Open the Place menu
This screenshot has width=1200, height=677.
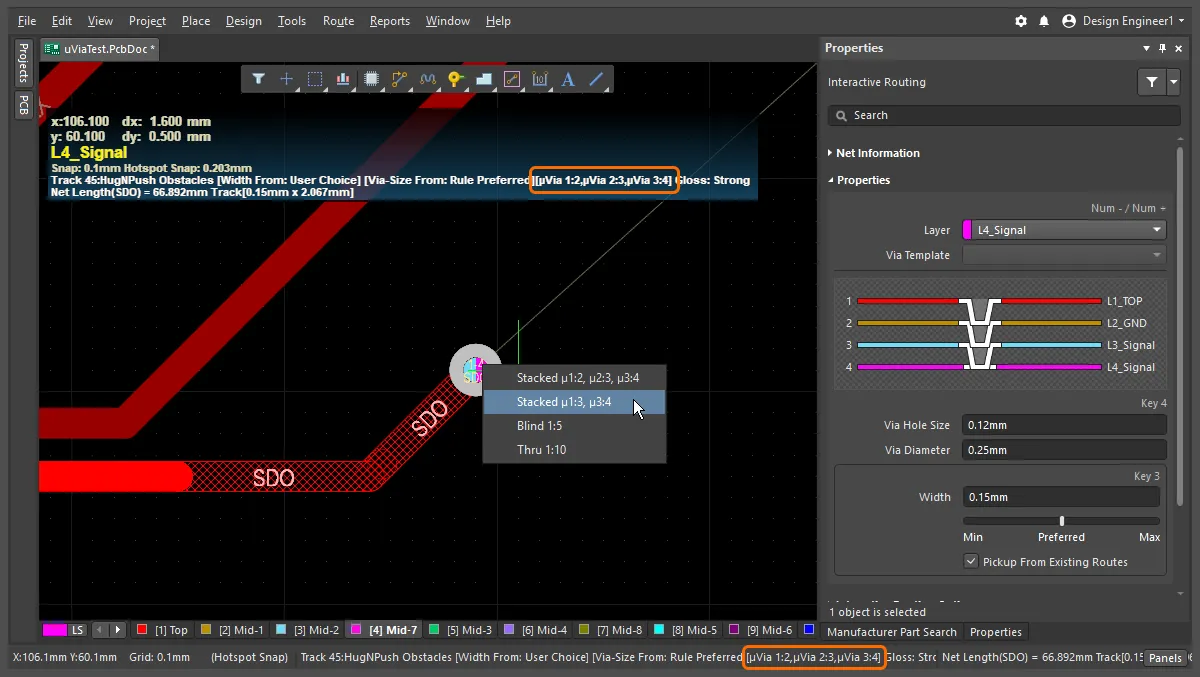tap(196, 21)
